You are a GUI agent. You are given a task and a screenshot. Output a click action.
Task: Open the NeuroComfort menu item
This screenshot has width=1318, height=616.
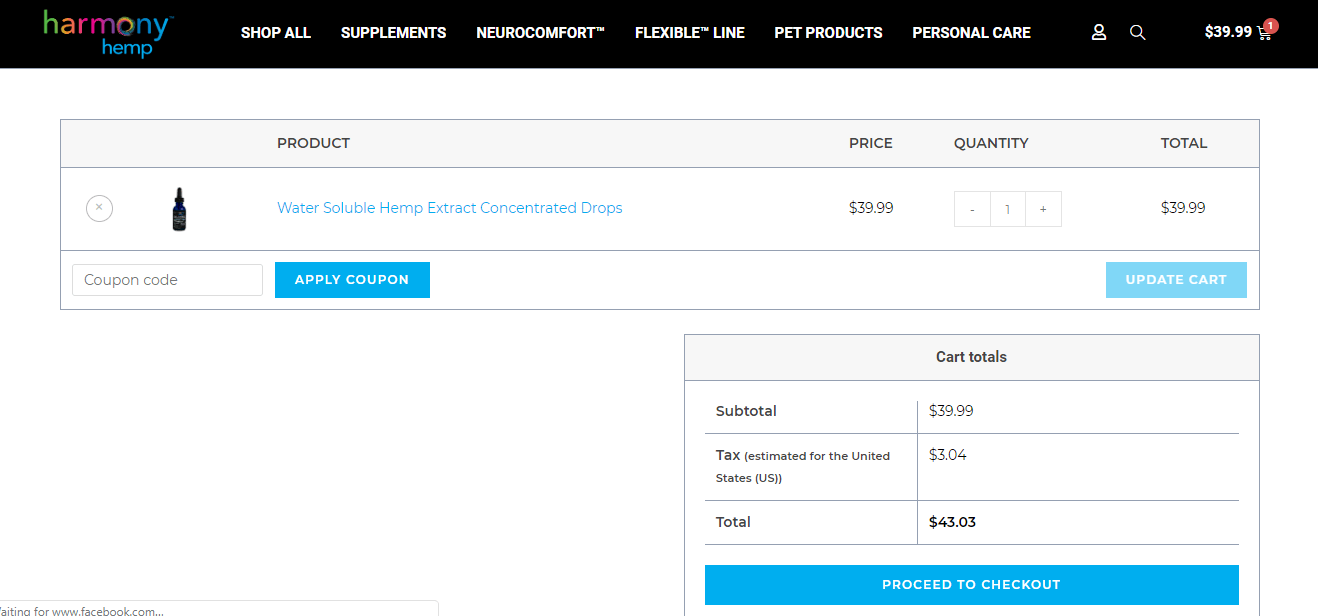tap(541, 33)
